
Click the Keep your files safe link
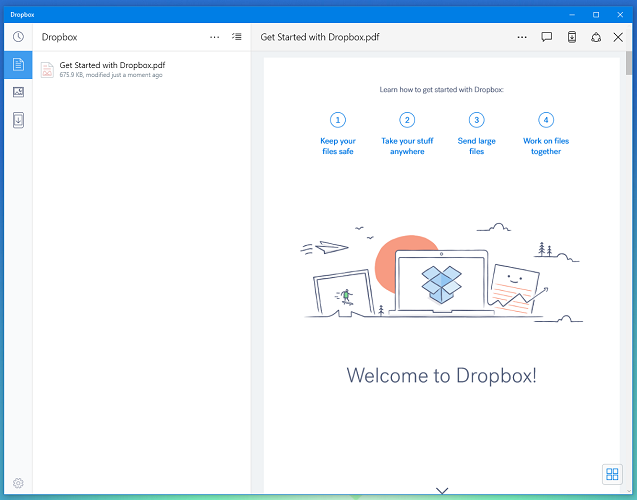click(x=338, y=146)
